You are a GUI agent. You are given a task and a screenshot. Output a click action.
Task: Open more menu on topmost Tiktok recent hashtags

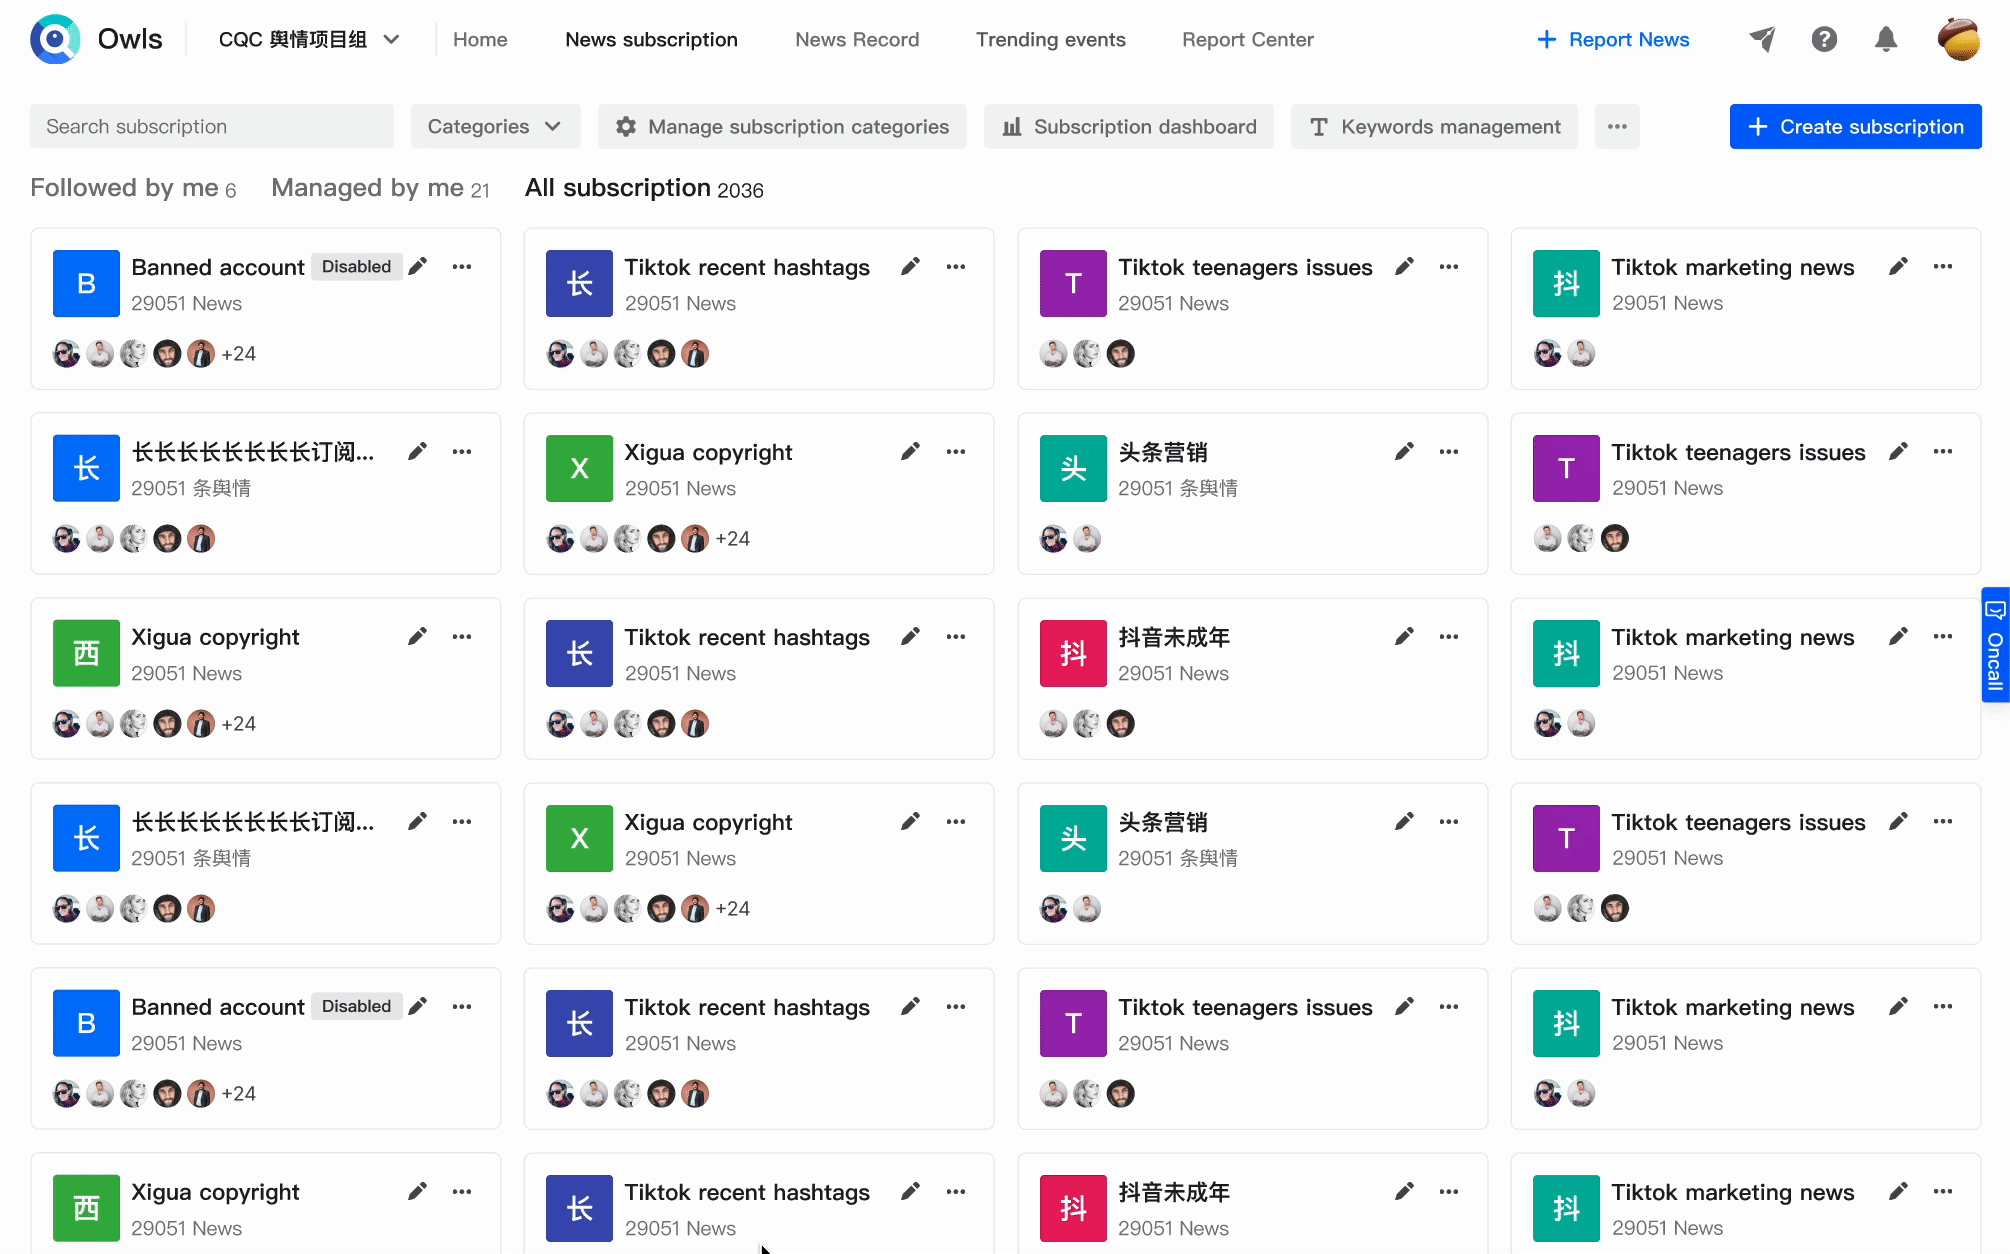click(x=956, y=266)
